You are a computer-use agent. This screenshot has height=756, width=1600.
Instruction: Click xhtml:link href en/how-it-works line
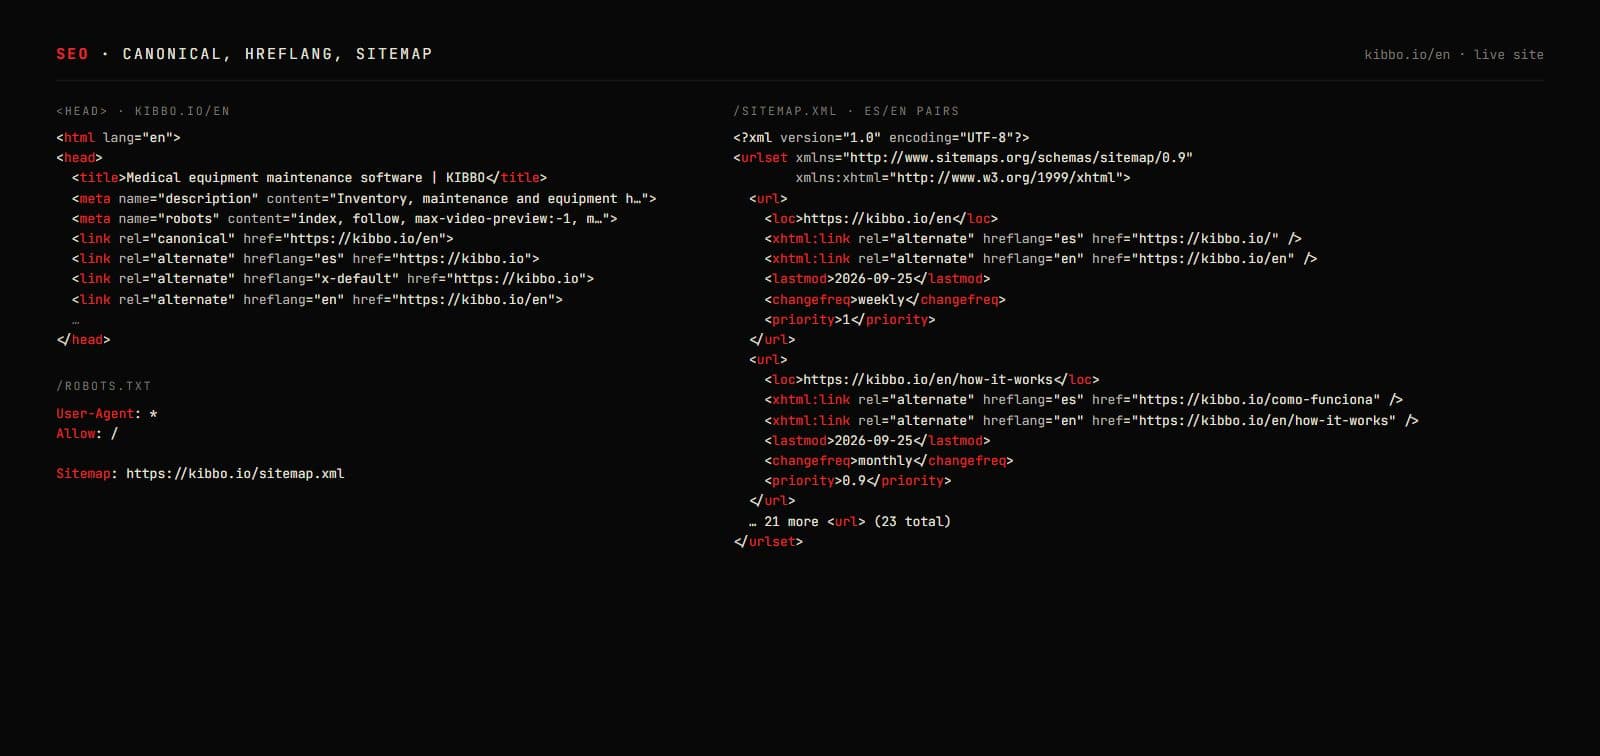click(1091, 421)
